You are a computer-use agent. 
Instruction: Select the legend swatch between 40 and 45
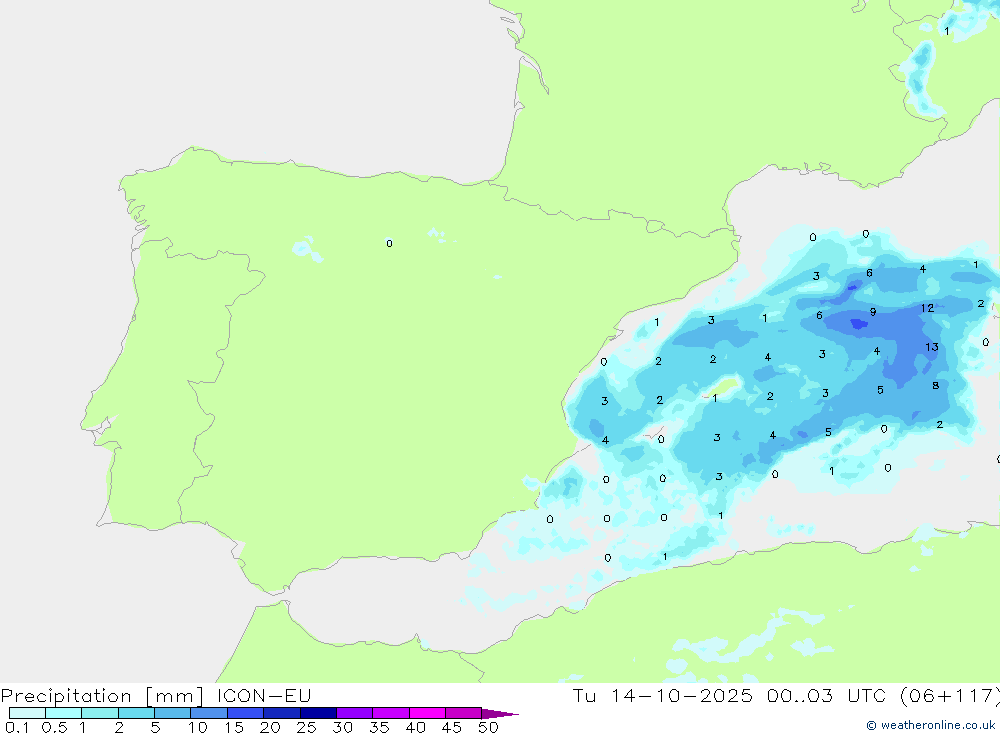(427, 713)
